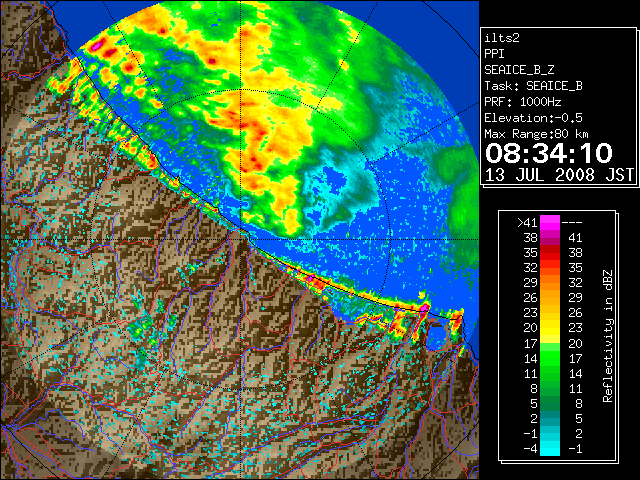Screen dimensions: 640x480
Task: Click the magenta echo core over the top-left sea
Action: click(97, 47)
